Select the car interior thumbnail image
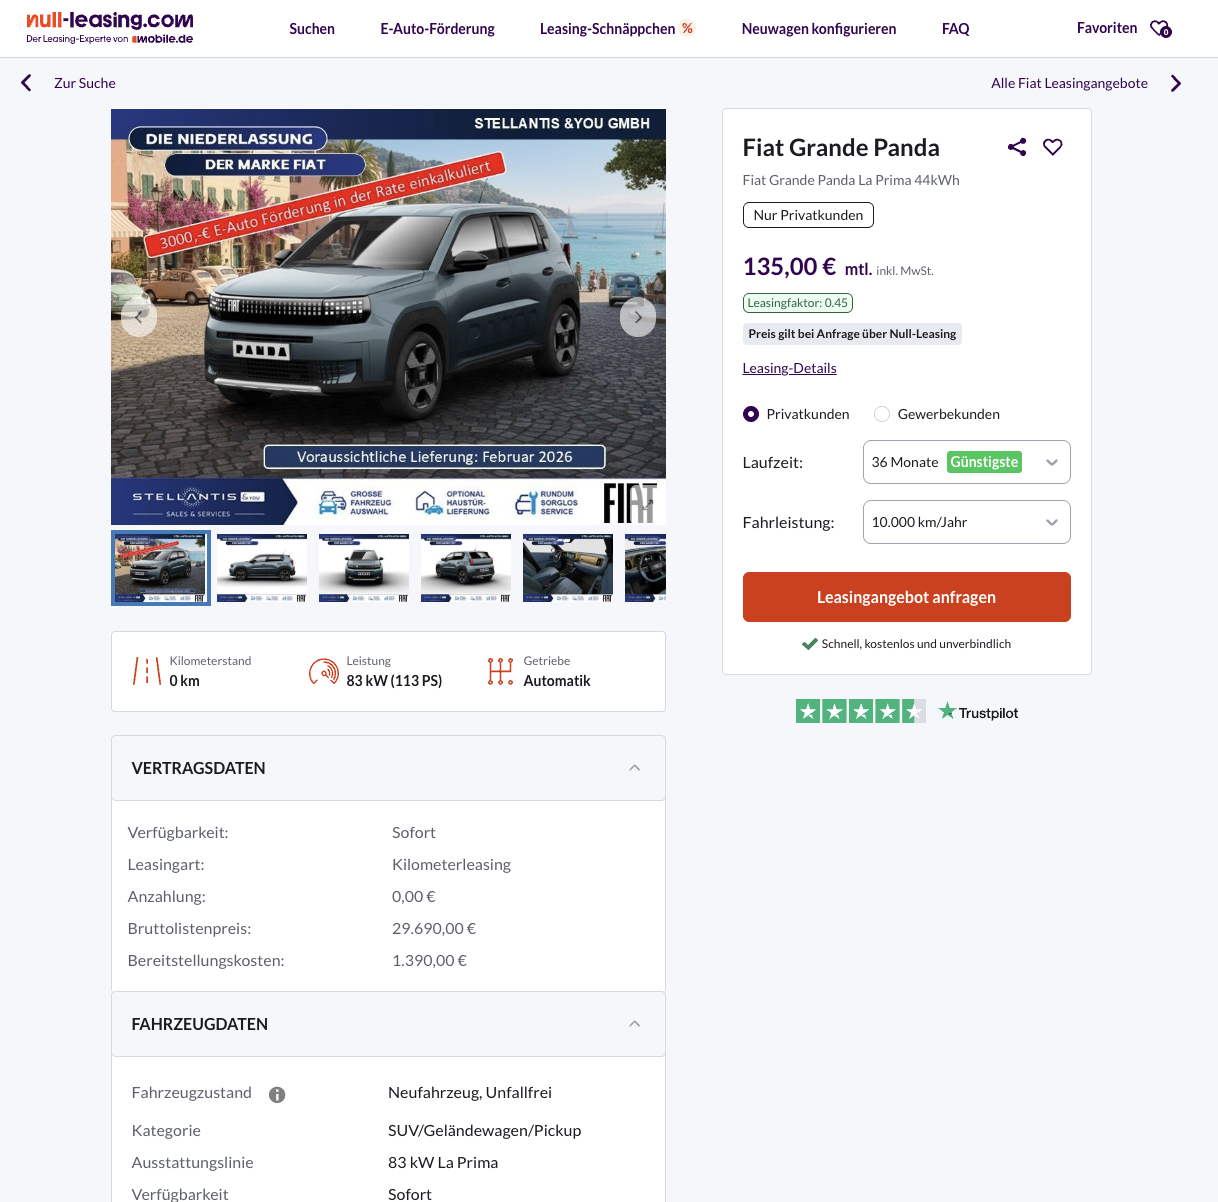The height and width of the screenshot is (1202, 1218). 567,567
